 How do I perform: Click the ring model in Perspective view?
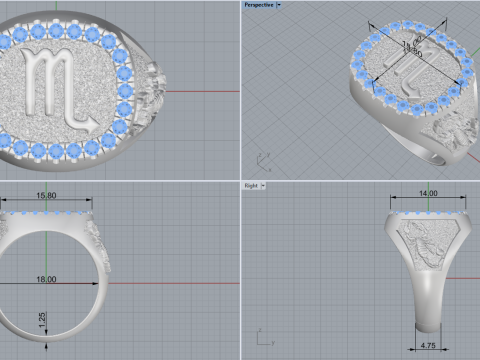click(x=415, y=92)
